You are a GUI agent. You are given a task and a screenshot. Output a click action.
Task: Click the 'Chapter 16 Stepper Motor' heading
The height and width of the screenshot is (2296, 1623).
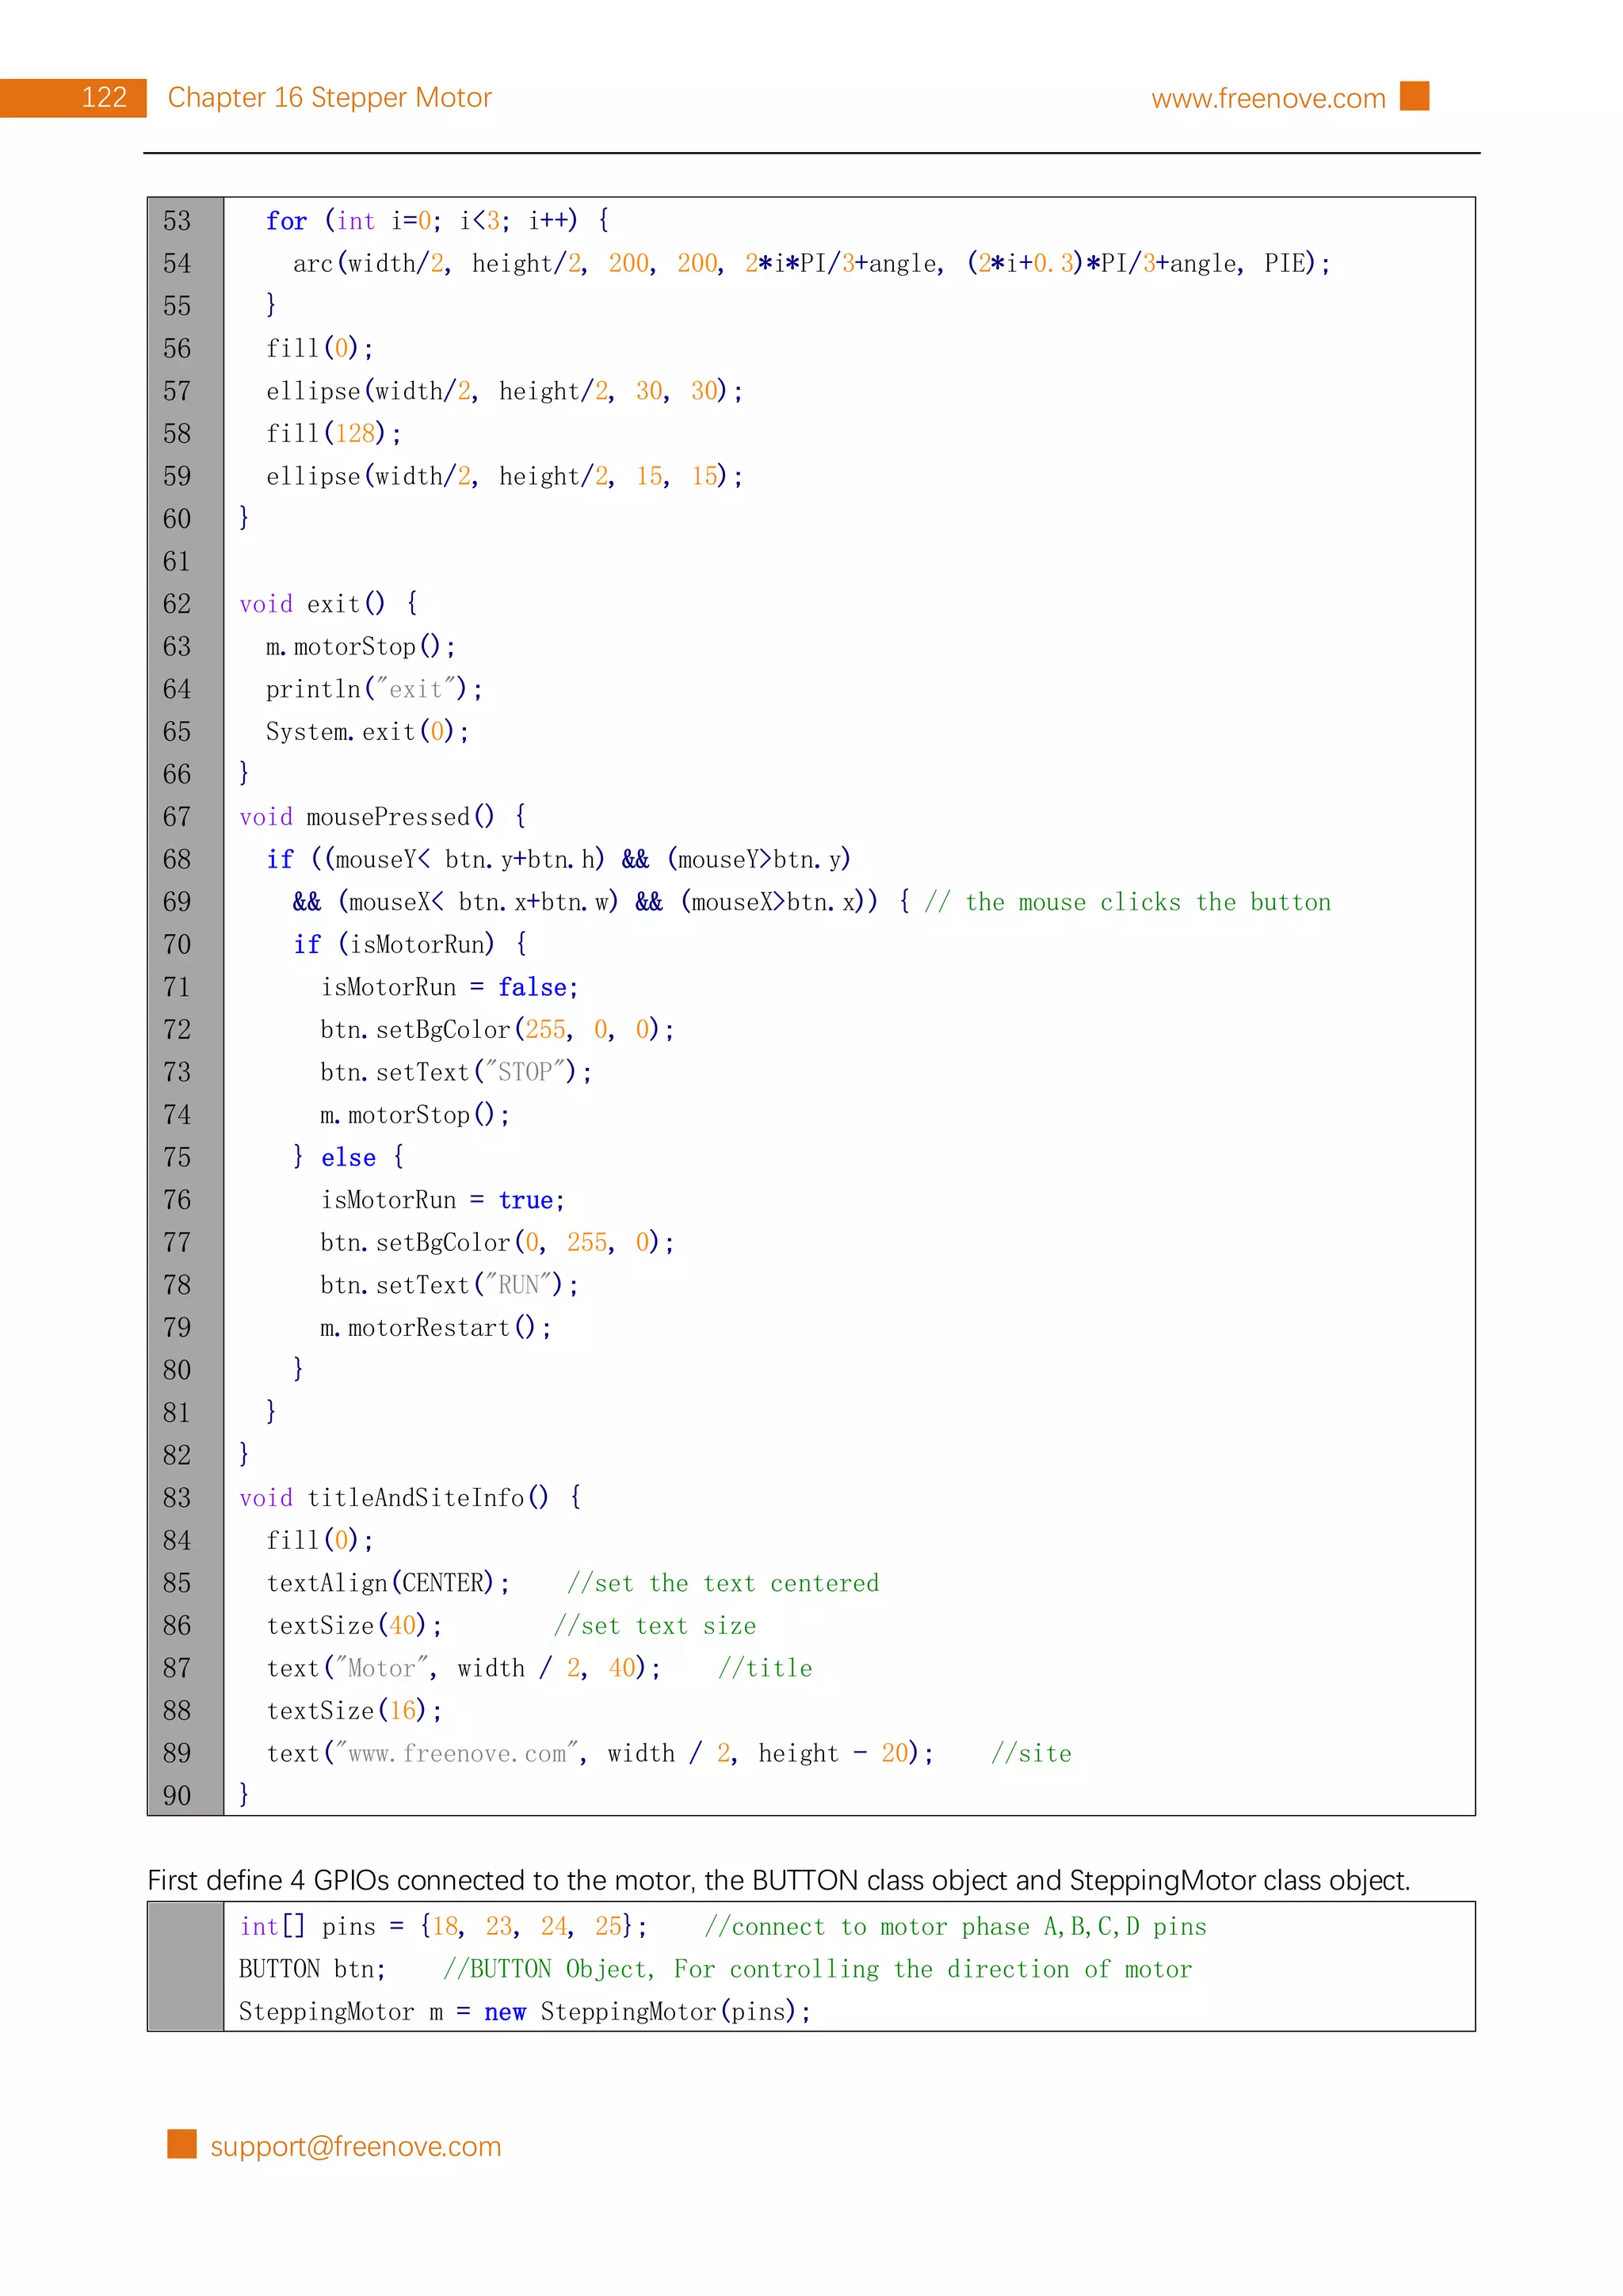(x=330, y=97)
